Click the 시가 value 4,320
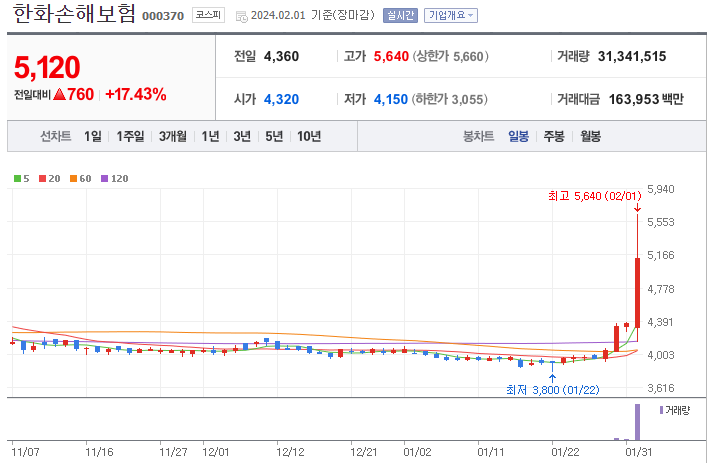707x463 pixels. 281,99
